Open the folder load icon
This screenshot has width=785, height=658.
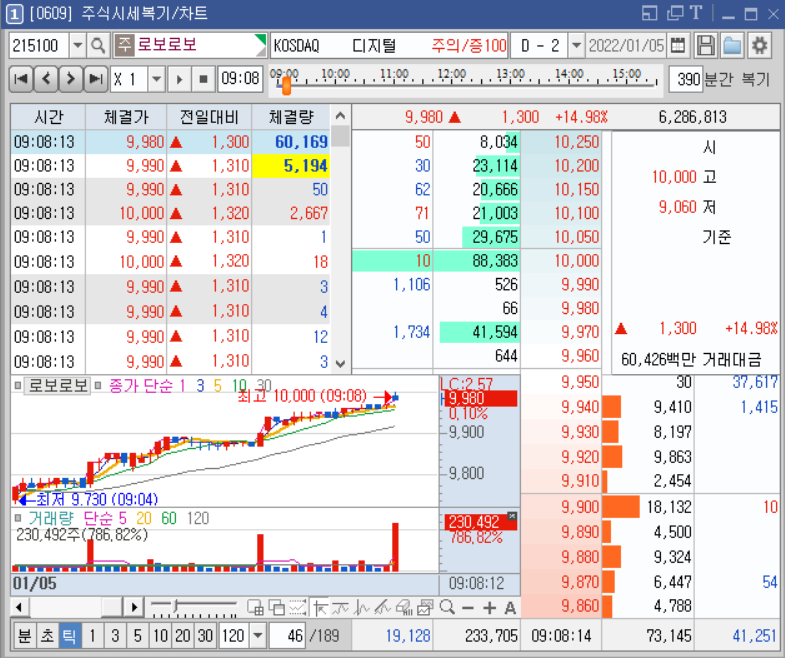pyautogui.click(x=732, y=46)
